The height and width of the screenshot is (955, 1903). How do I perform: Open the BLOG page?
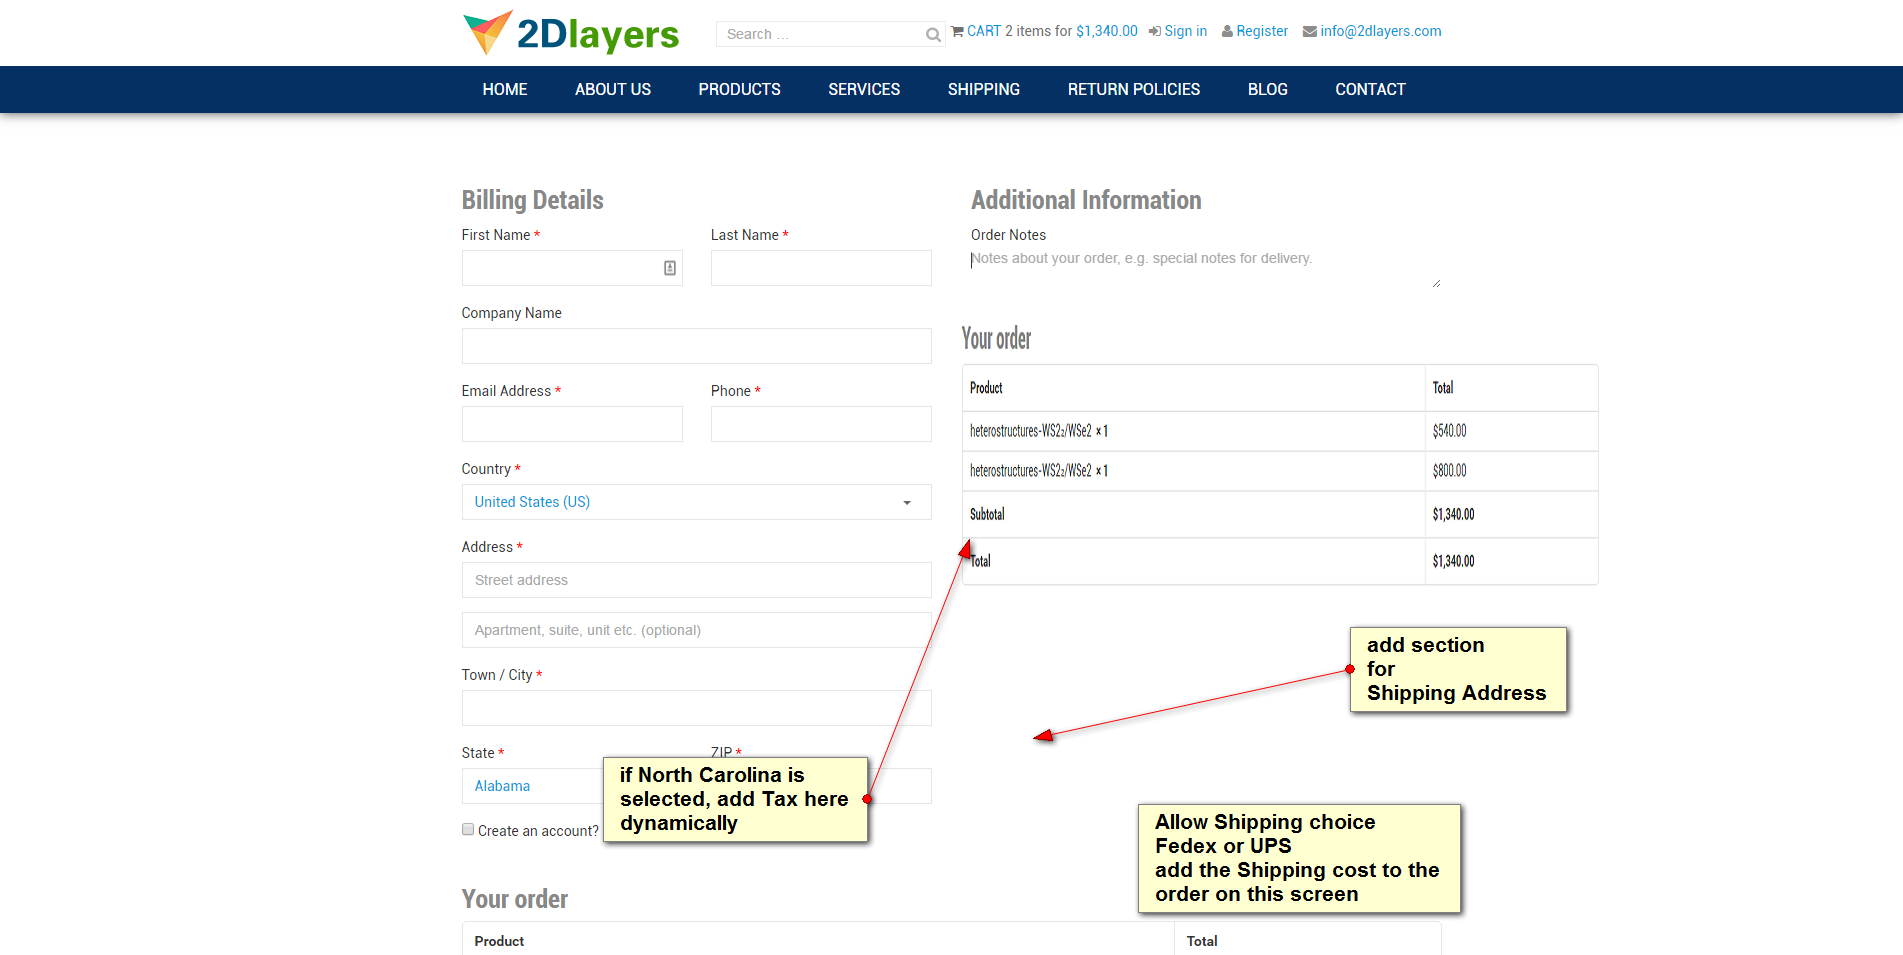pos(1268,90)
